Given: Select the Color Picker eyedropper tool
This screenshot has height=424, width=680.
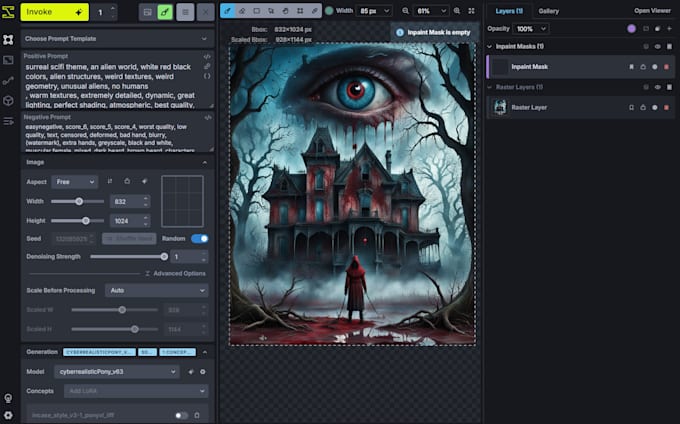Looking at the screenshot, I should pos(316,11).
